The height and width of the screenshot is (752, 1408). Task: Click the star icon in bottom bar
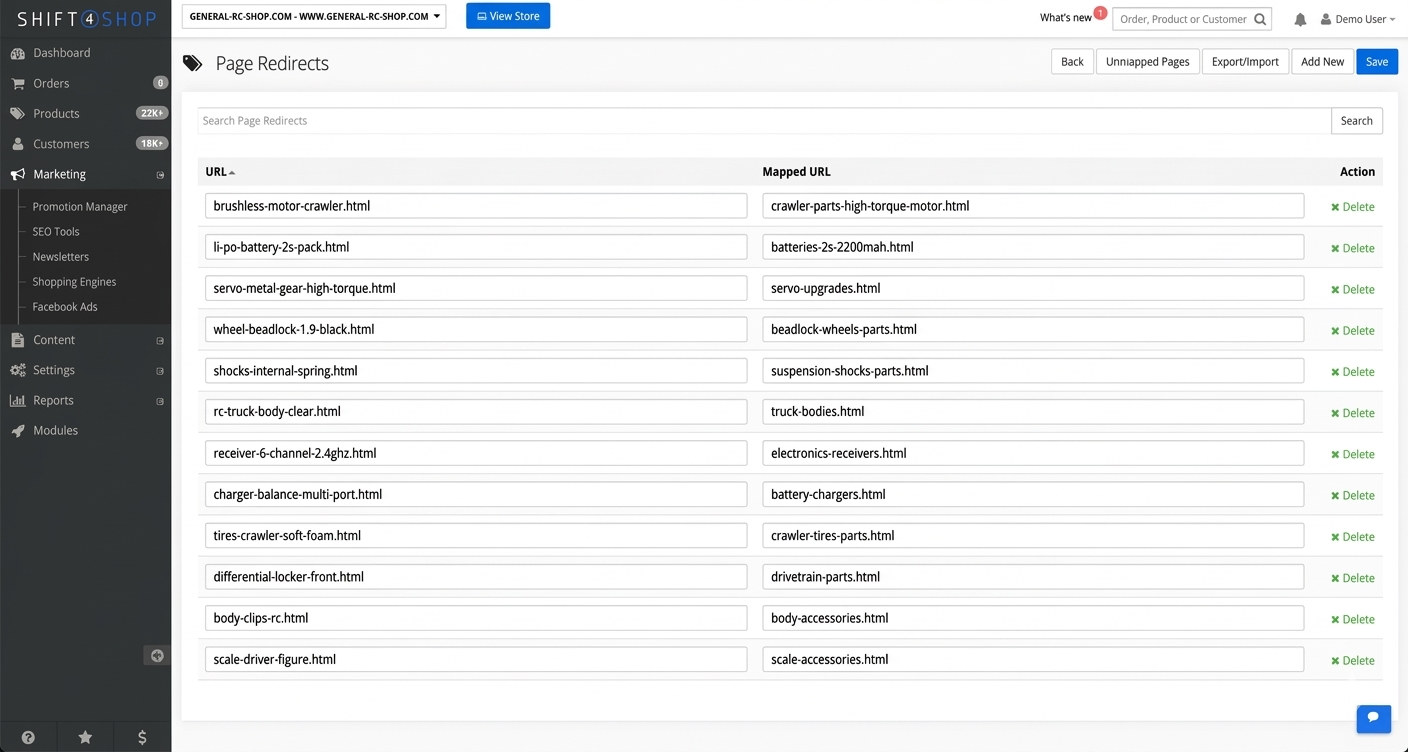(x=85, y=737)
